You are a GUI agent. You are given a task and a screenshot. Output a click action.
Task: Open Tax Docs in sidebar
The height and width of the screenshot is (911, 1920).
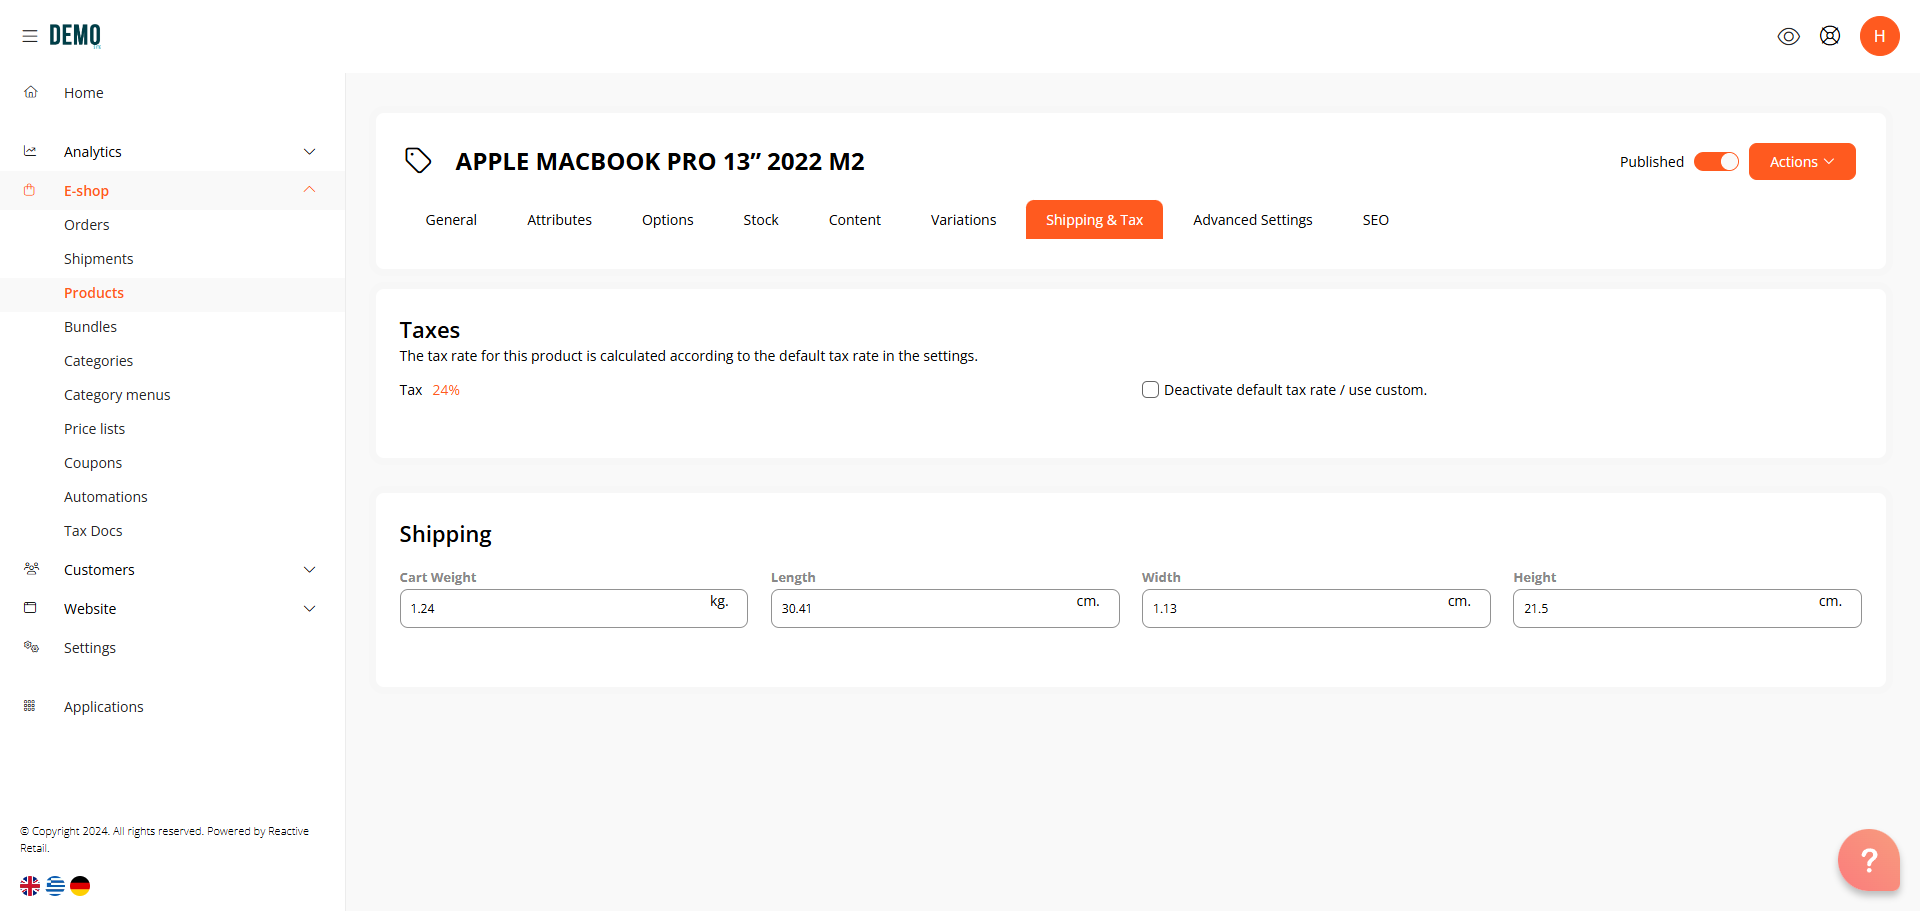[x=93, y=531]
